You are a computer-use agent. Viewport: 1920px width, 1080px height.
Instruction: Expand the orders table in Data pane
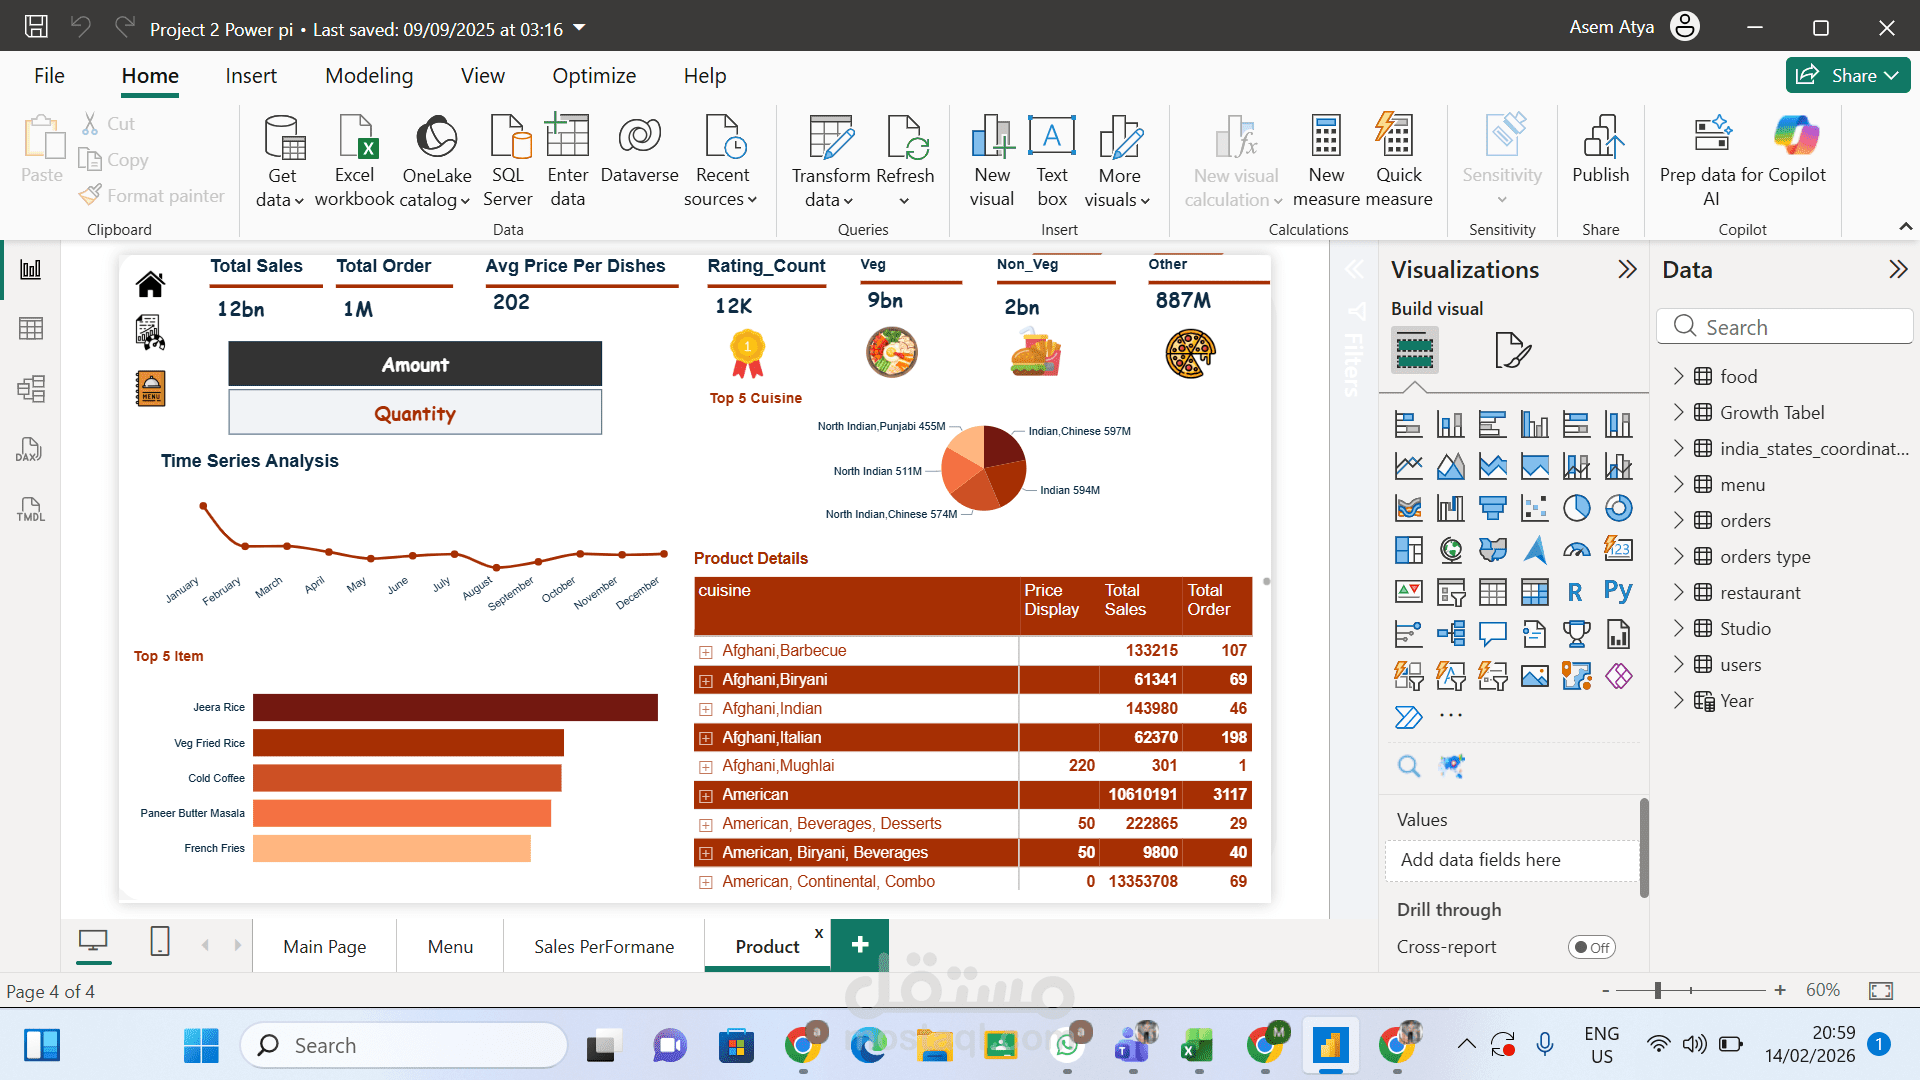click(1678, 520)
